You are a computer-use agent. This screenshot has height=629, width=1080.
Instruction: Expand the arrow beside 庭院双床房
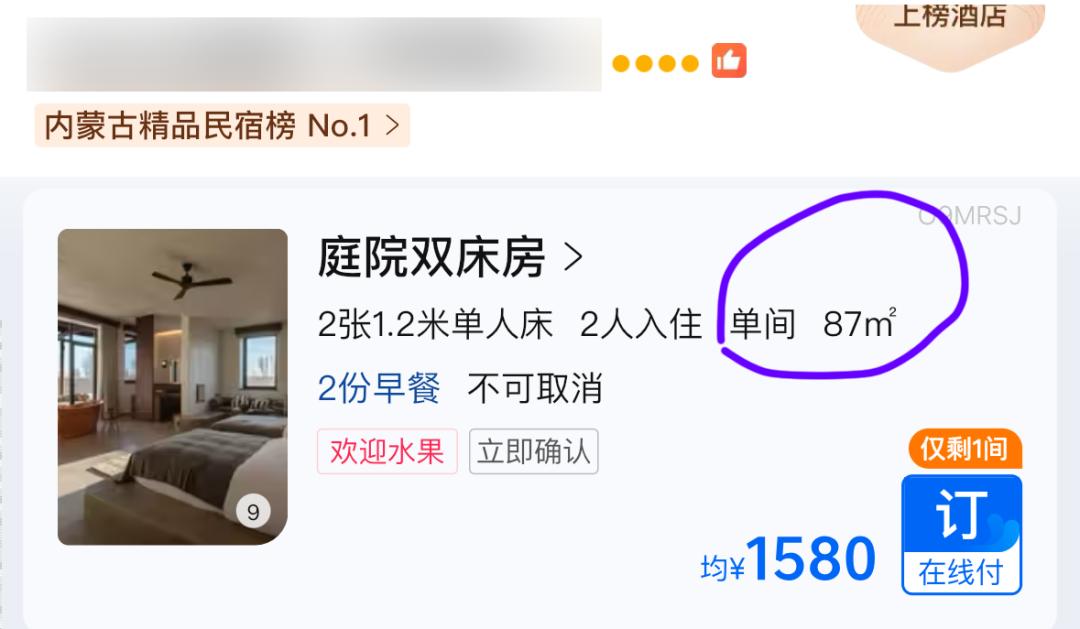[x=573, y=257]
